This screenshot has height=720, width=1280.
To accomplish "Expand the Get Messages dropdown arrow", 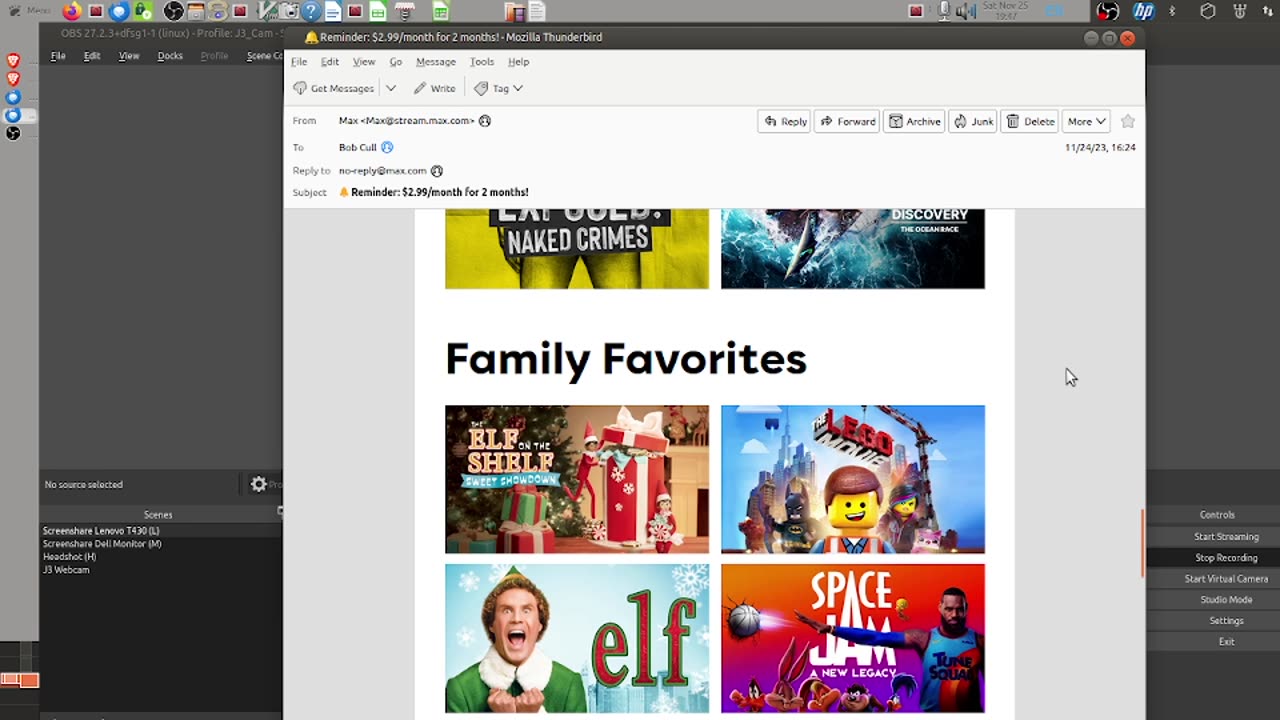I will [x=390, y=88].
